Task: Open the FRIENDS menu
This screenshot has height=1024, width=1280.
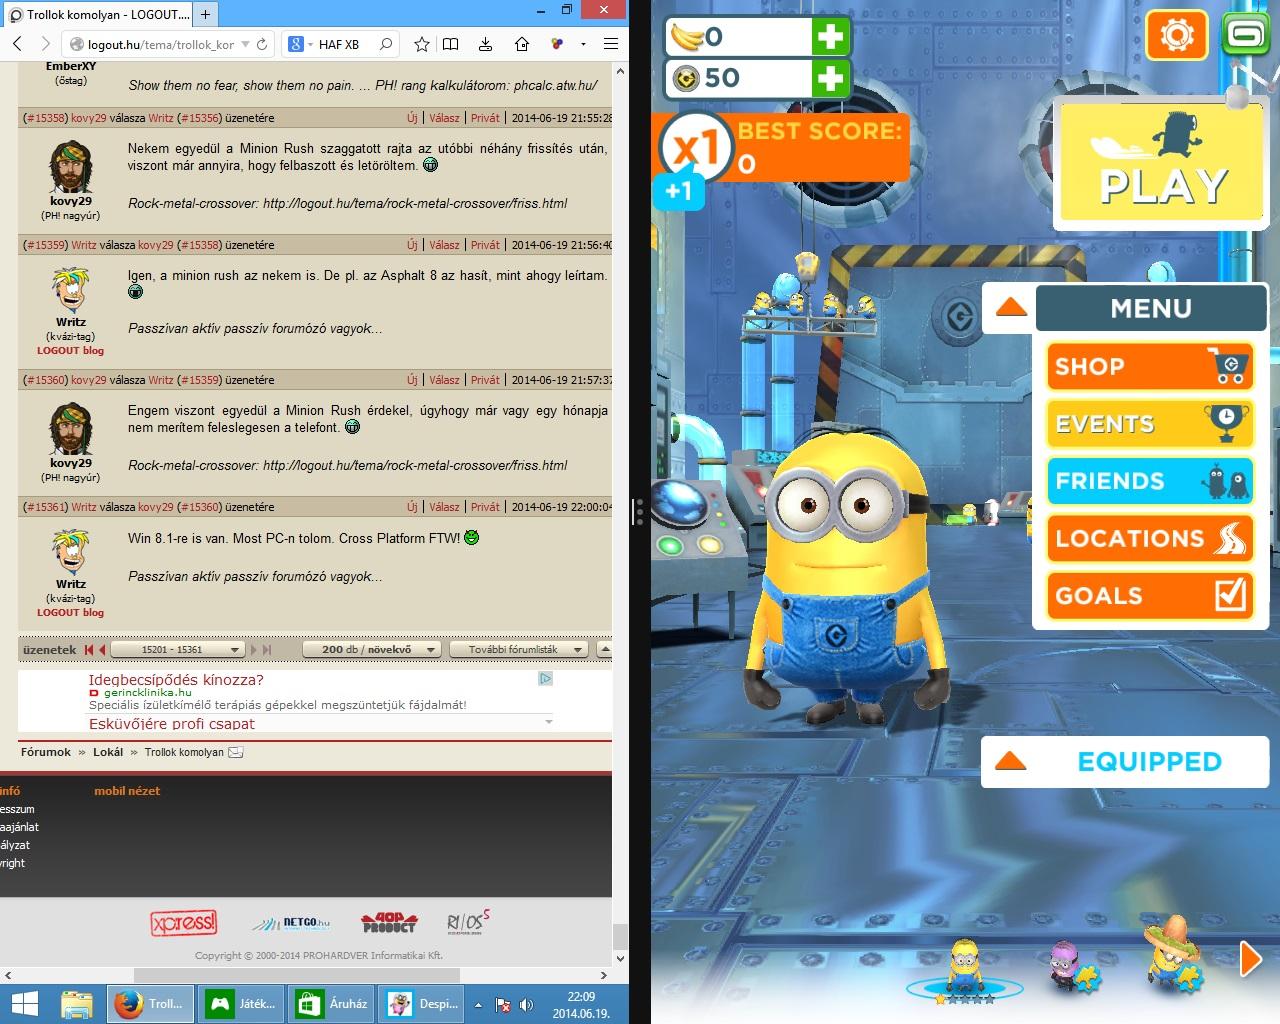Action: point(1150,481)
